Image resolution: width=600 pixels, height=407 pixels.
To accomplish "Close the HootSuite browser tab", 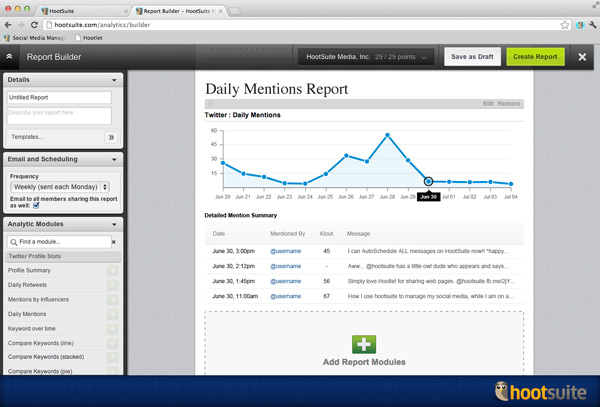I will (x=126, y=11).
